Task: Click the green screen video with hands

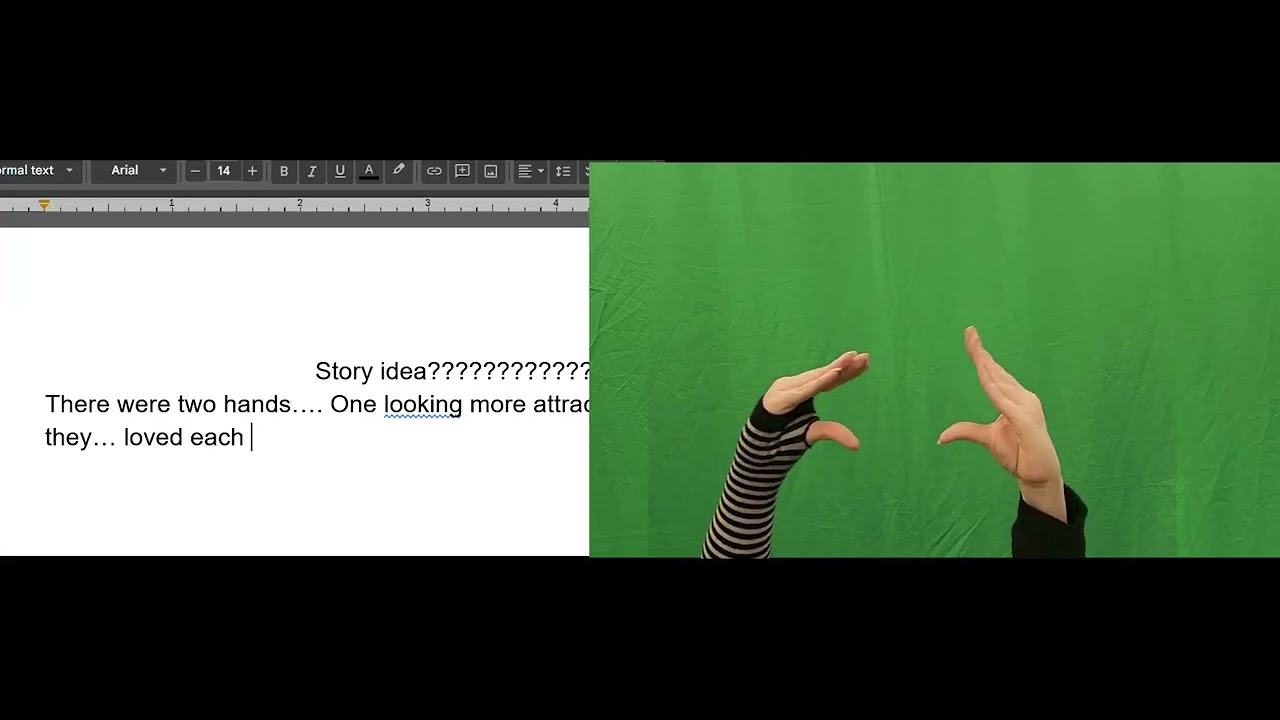Action: (934, 360)
